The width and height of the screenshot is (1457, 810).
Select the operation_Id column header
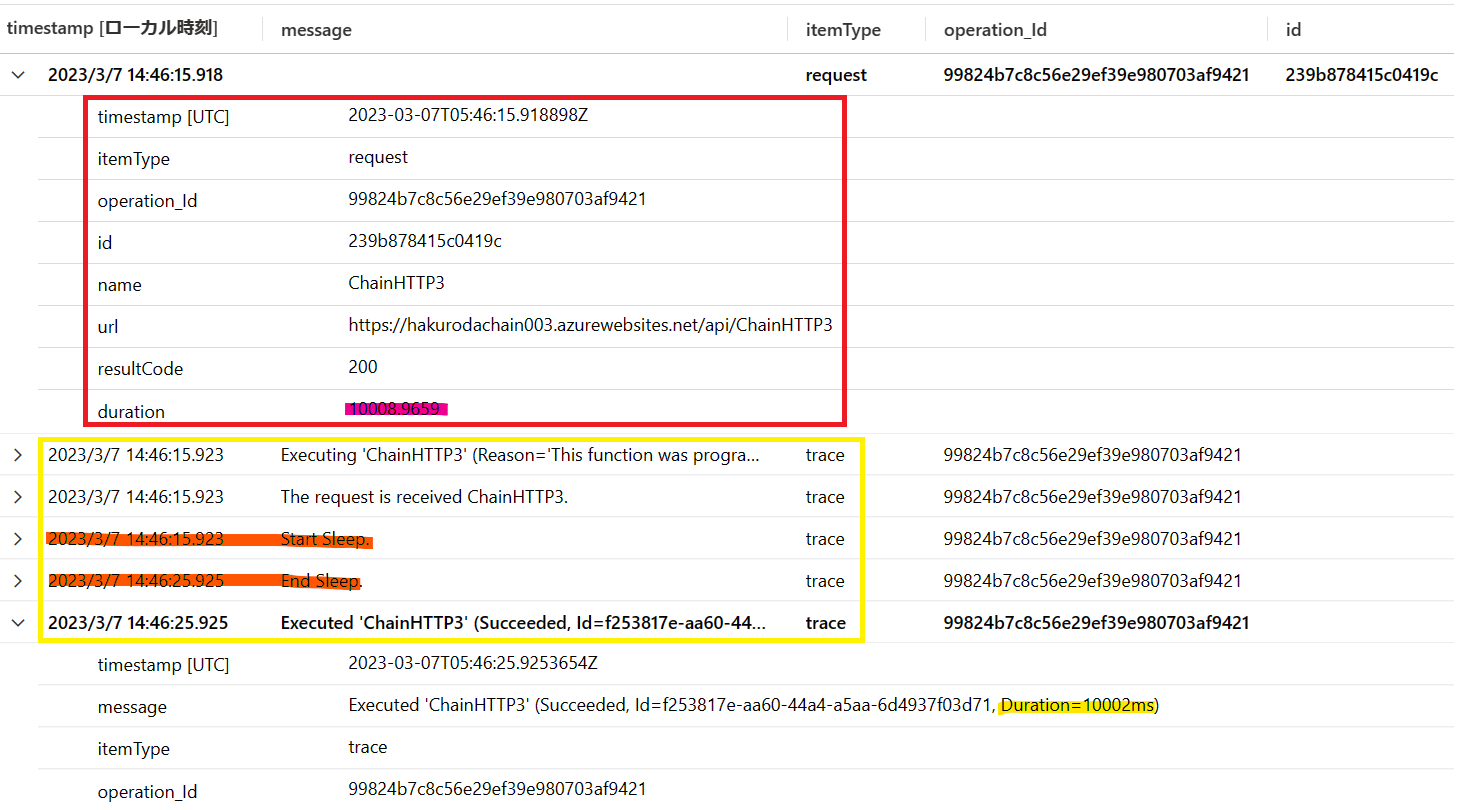[x=995, y=30]
